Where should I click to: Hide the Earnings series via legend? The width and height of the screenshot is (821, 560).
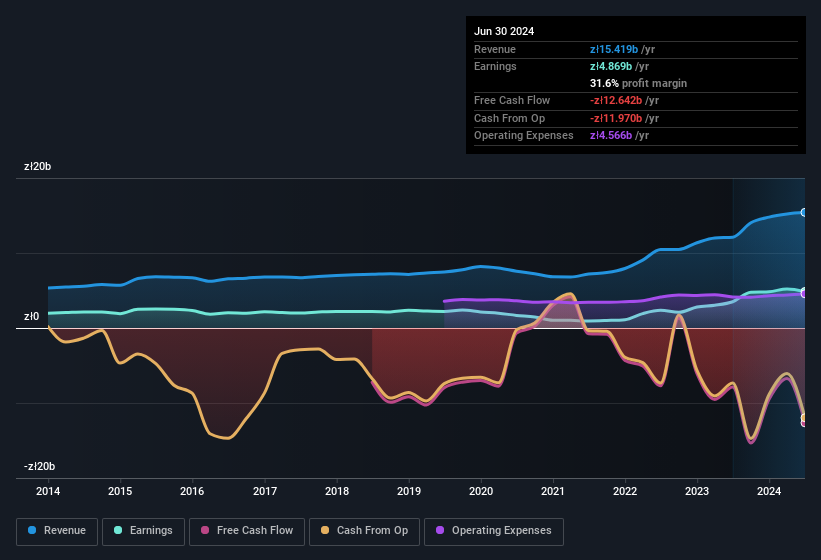144,531
